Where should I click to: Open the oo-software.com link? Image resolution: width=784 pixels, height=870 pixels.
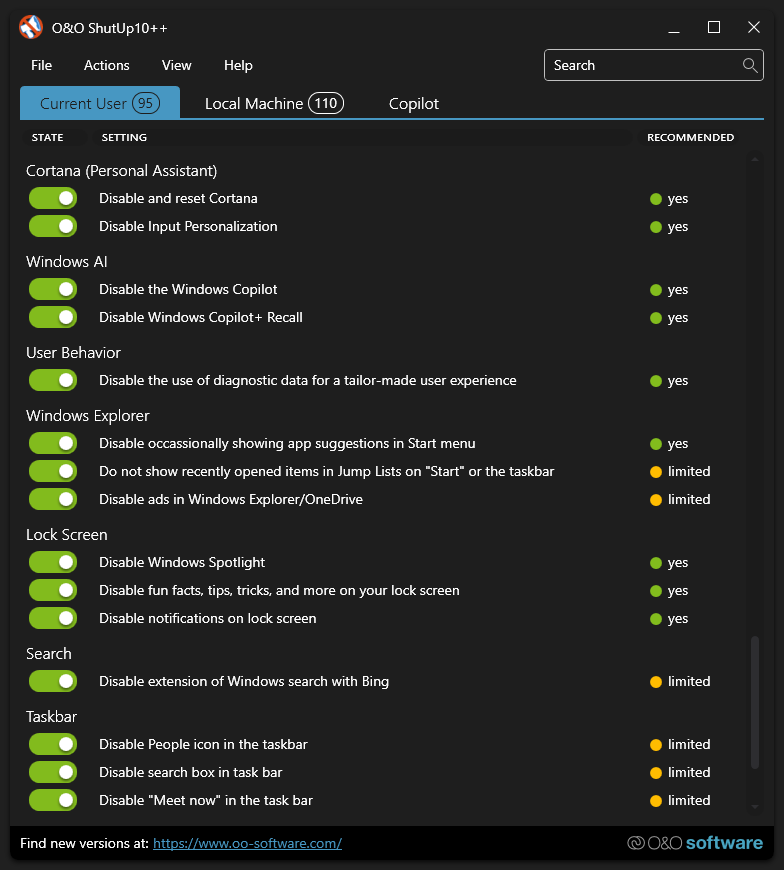coord(247,844)
